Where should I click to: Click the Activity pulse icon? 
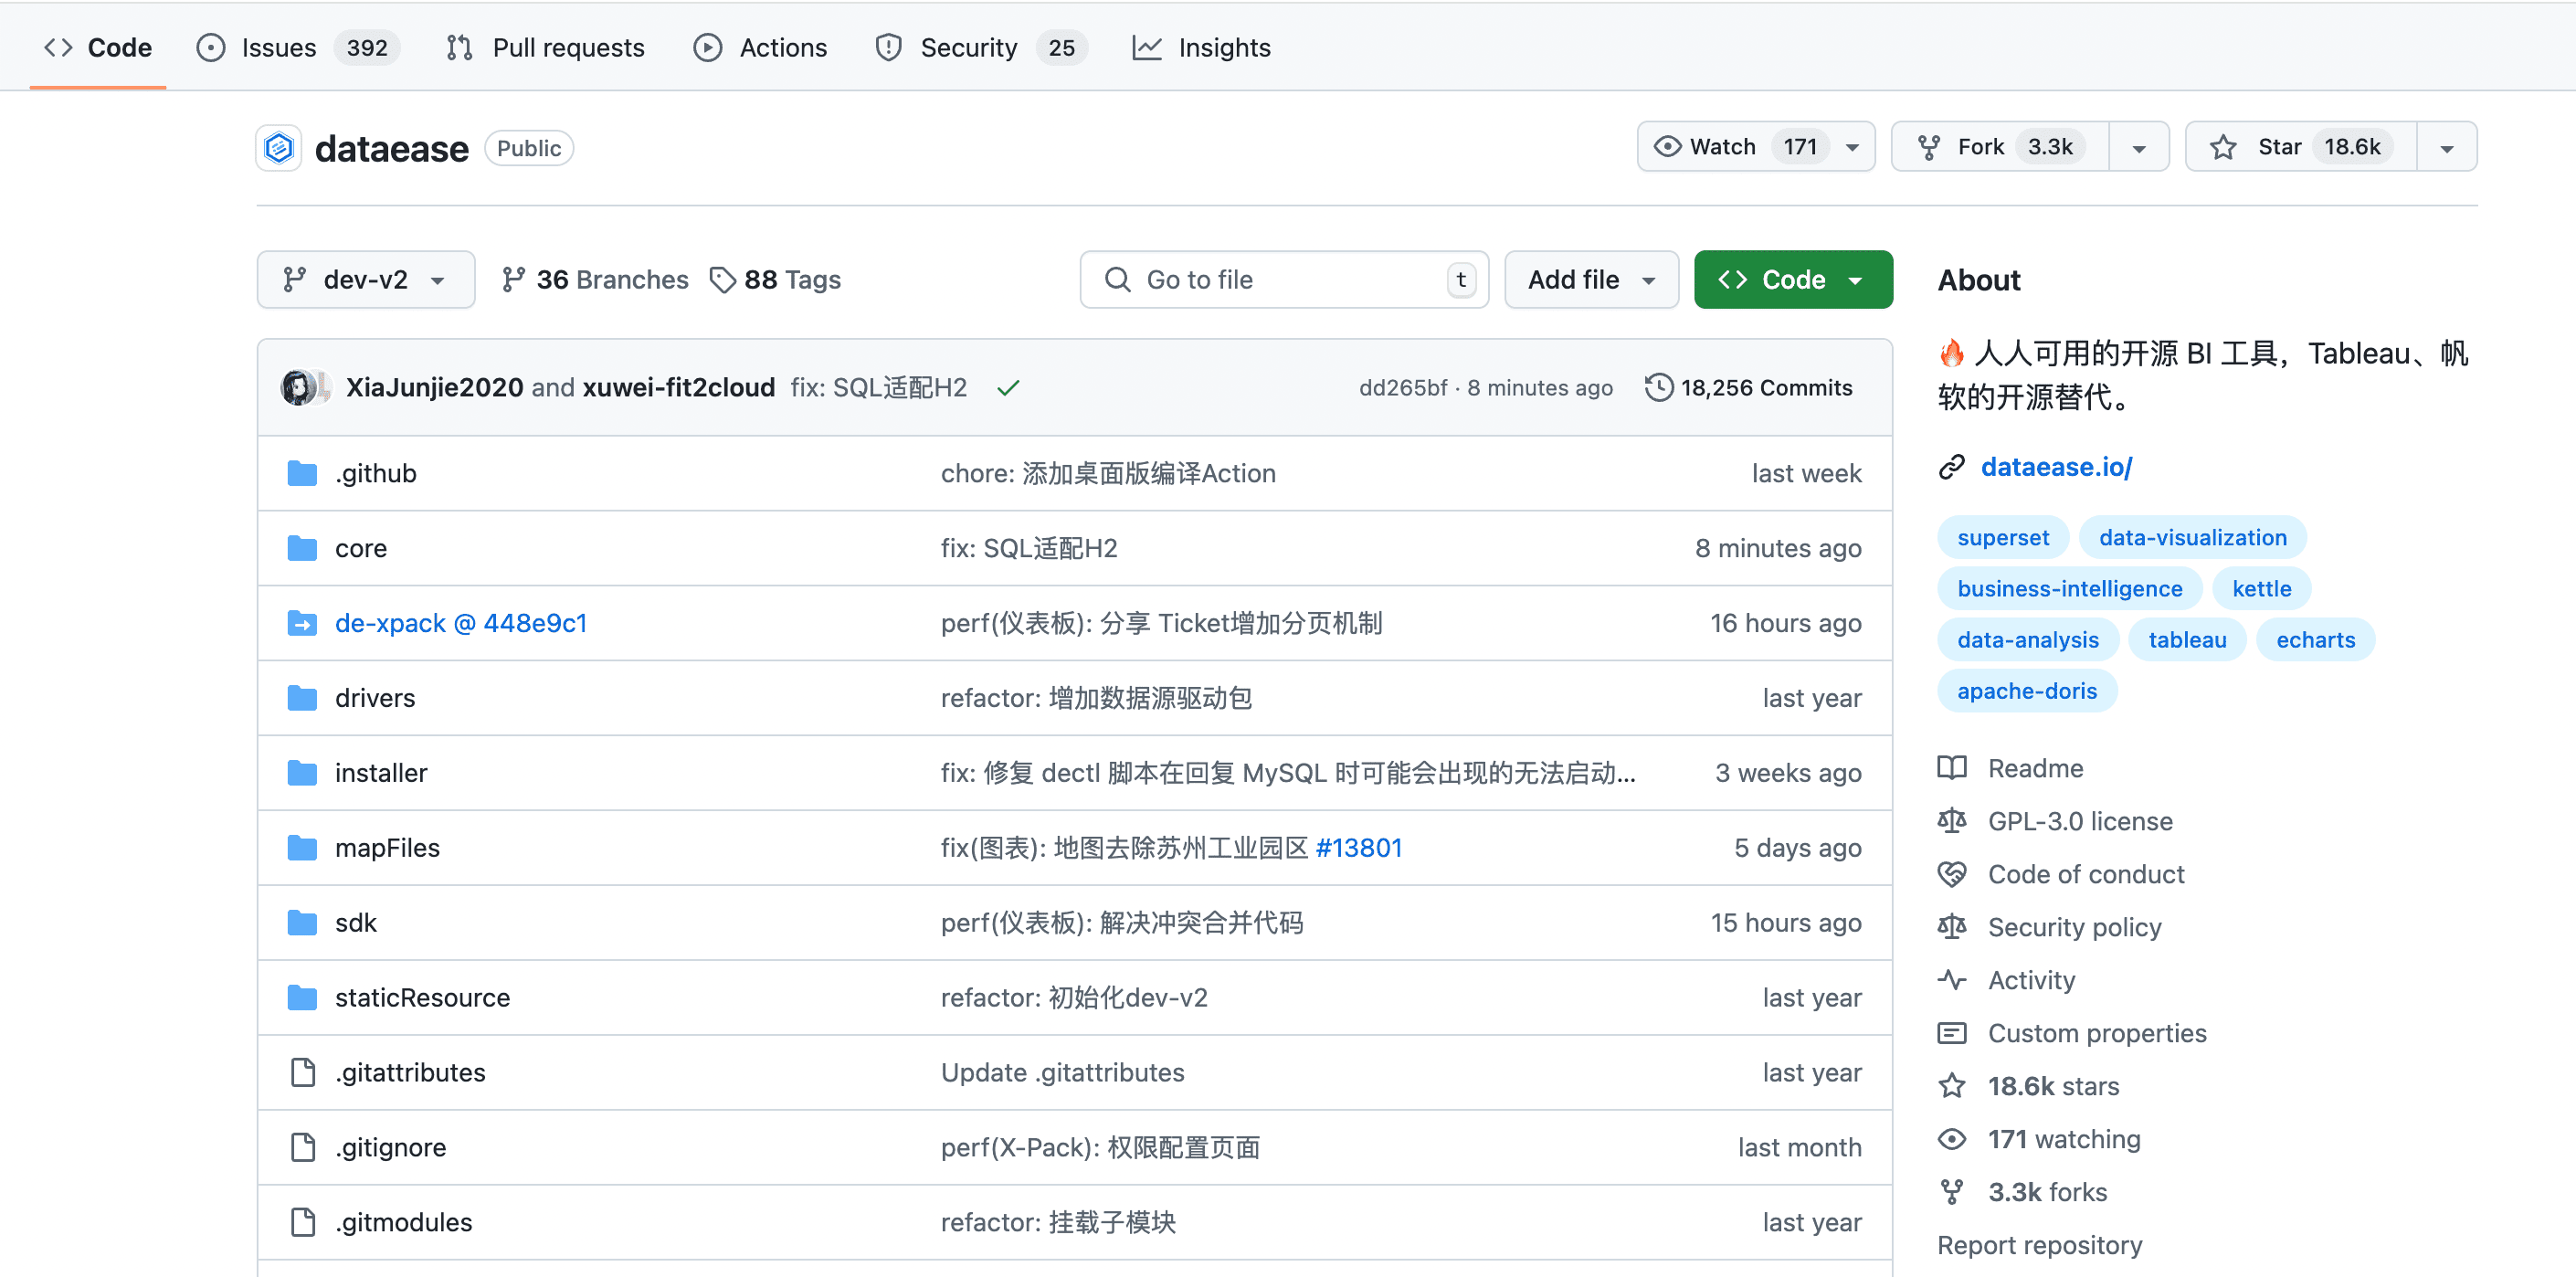(x=1951, y=980)
